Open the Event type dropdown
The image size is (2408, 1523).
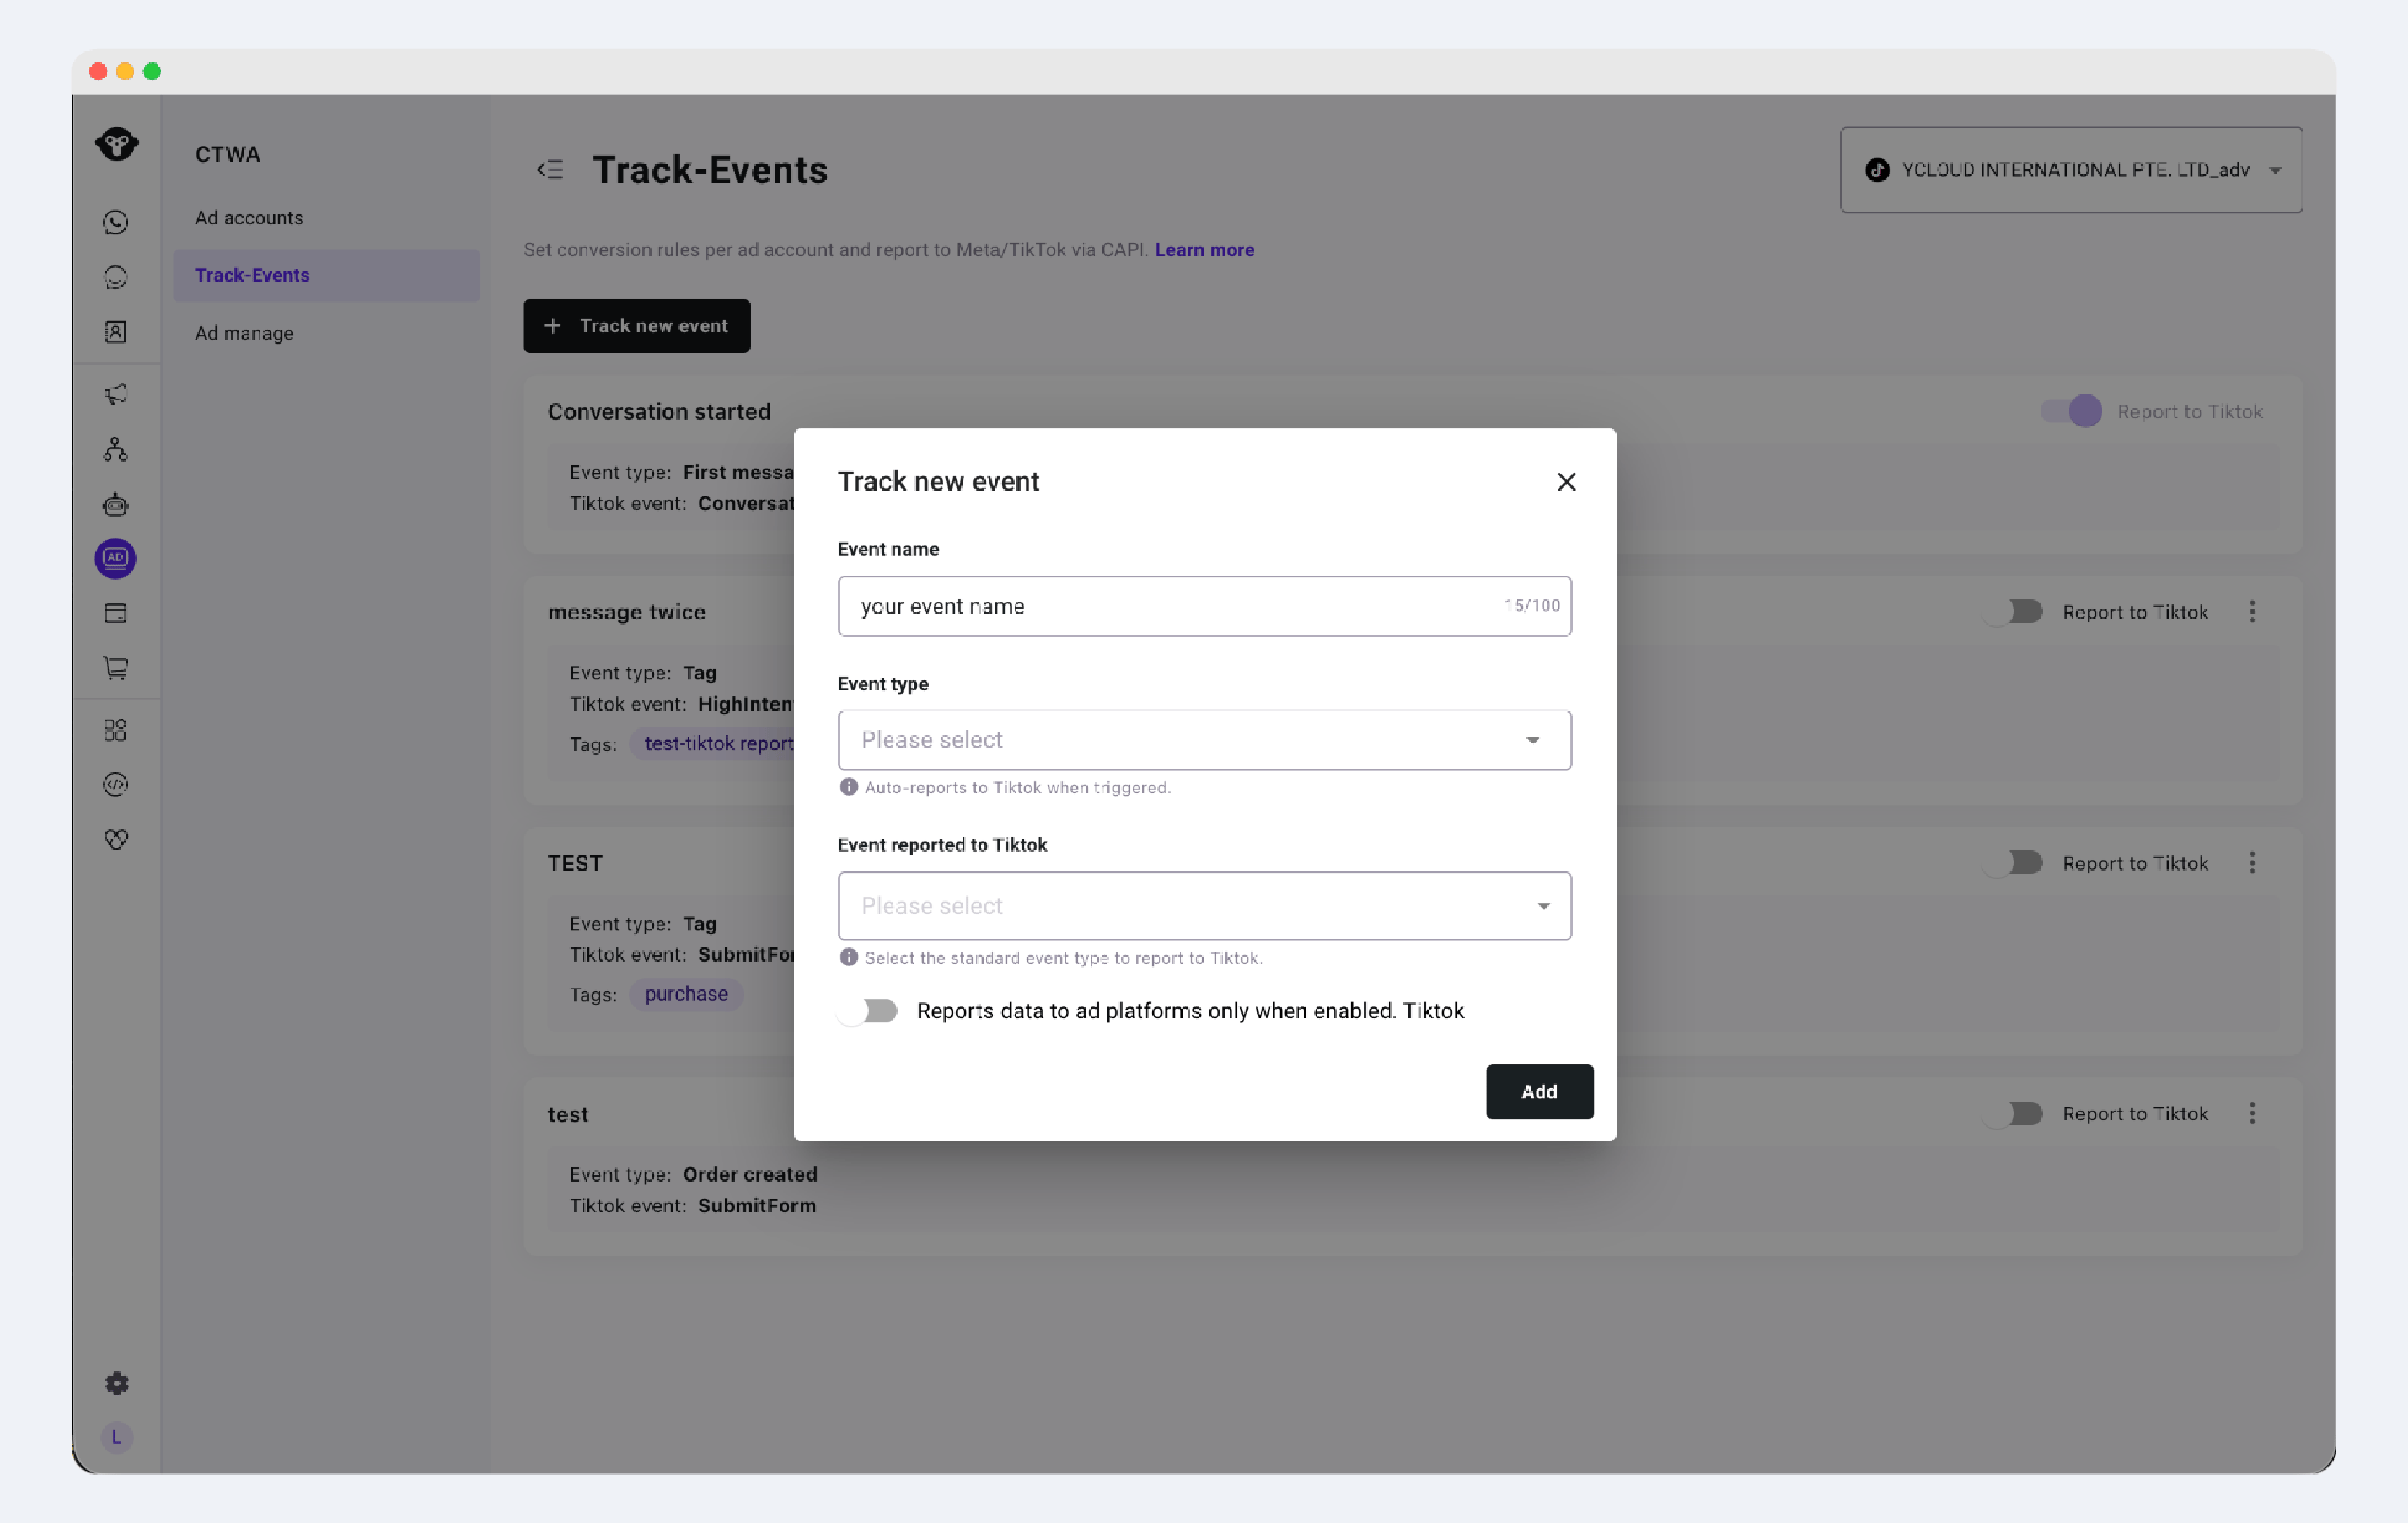point(1204,740)
